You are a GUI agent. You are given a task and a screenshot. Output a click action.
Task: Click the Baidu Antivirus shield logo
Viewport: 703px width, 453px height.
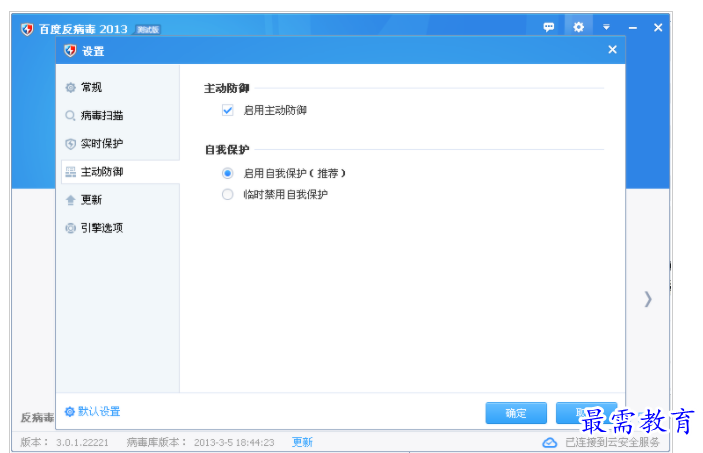(x=27, y=30)
